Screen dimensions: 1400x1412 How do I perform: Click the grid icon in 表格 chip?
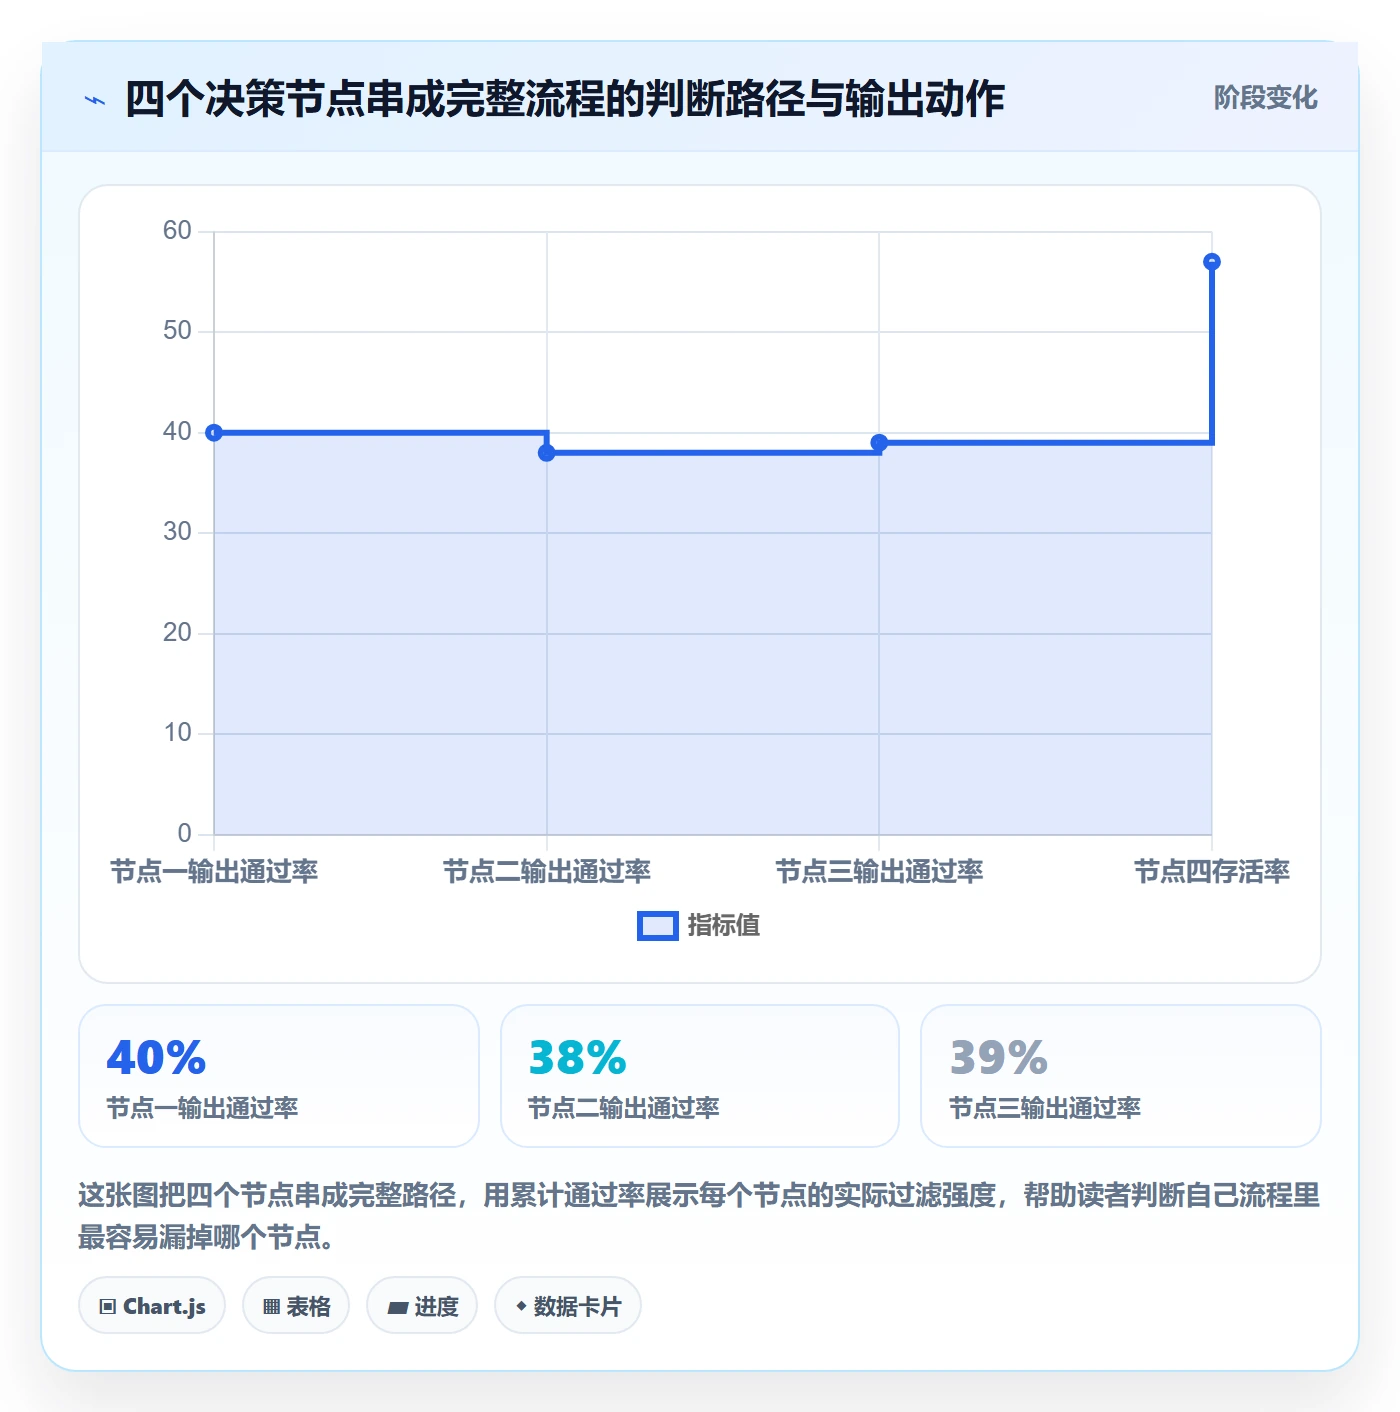point(271,1307)
